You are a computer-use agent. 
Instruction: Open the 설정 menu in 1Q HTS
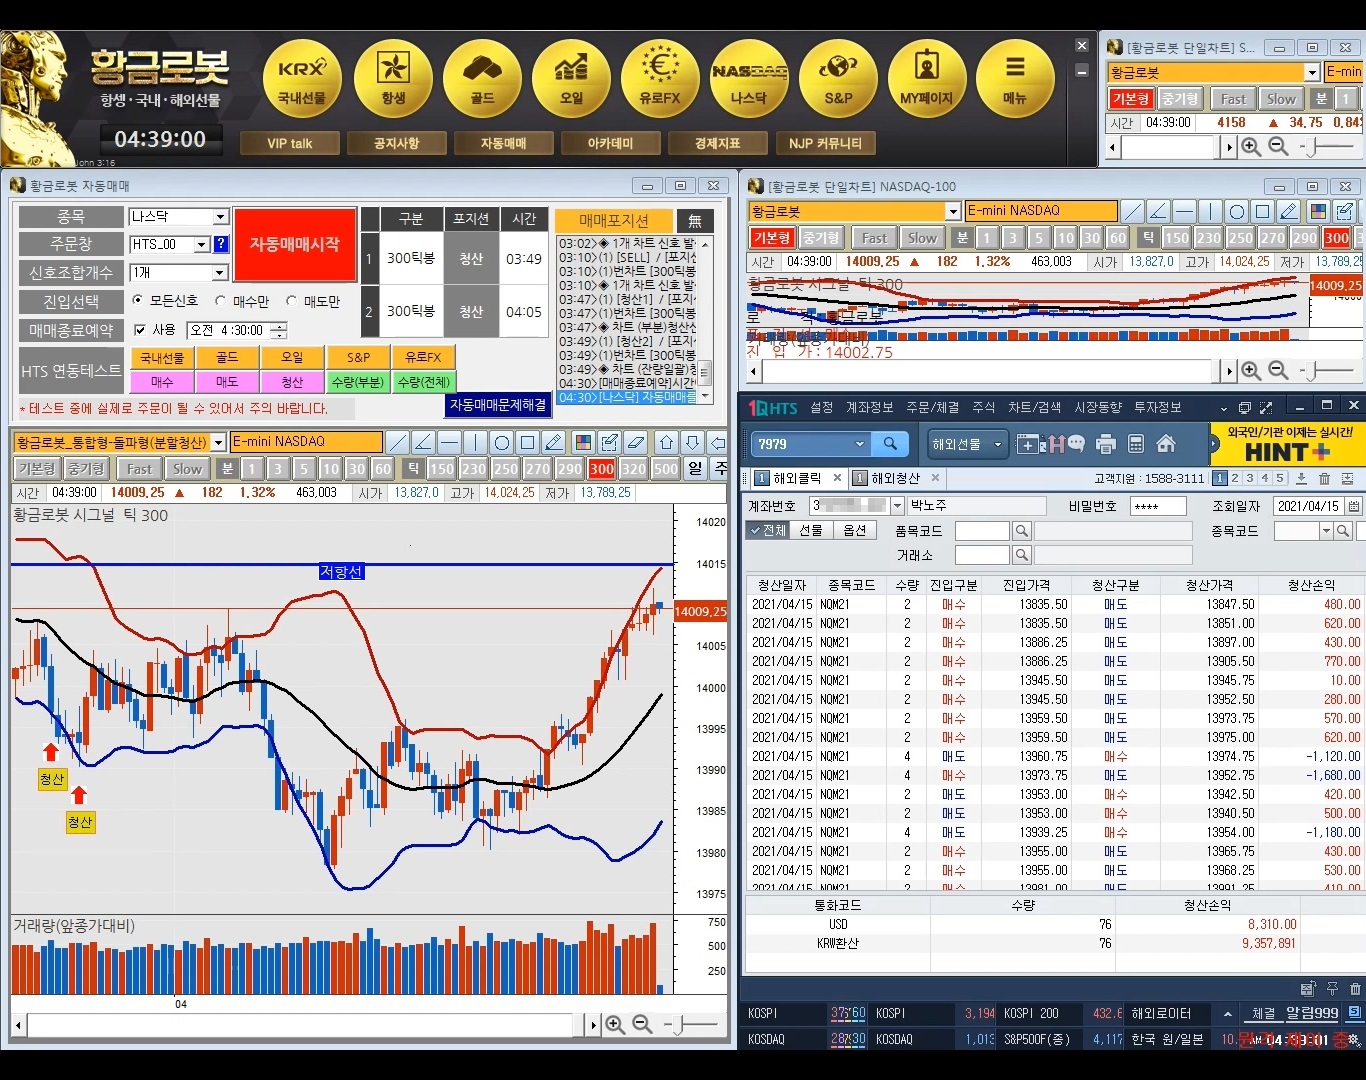821,407
